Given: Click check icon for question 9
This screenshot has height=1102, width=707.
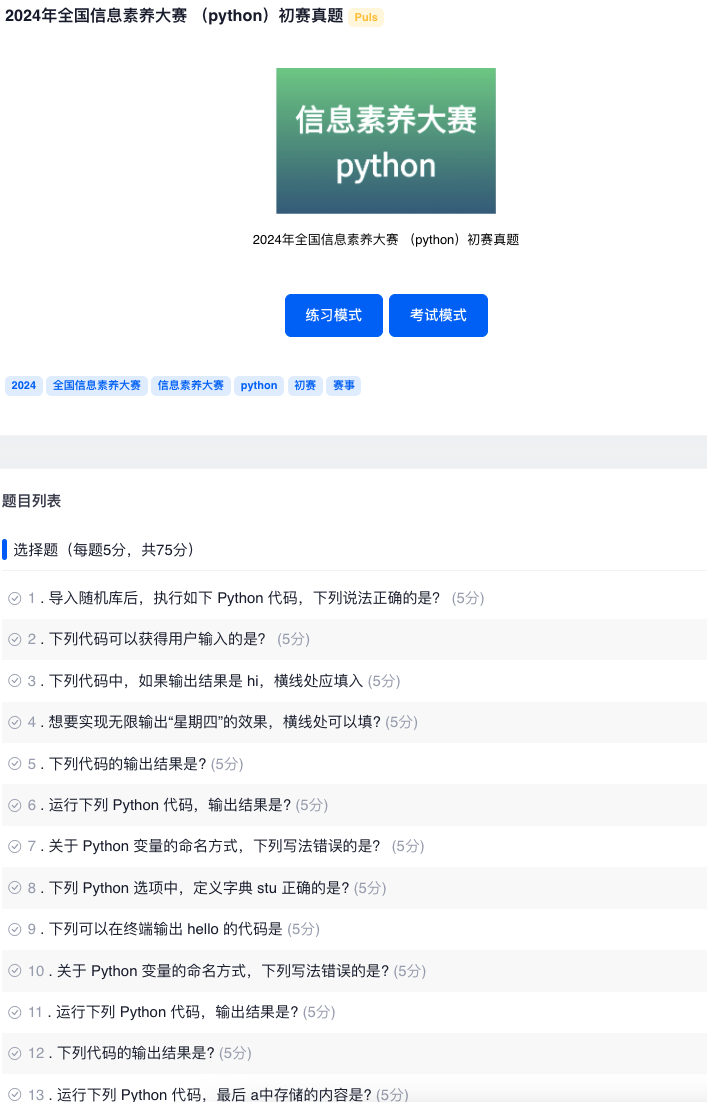Looking at the screenshot, I should pyautogui.click(x=15, y=929).
